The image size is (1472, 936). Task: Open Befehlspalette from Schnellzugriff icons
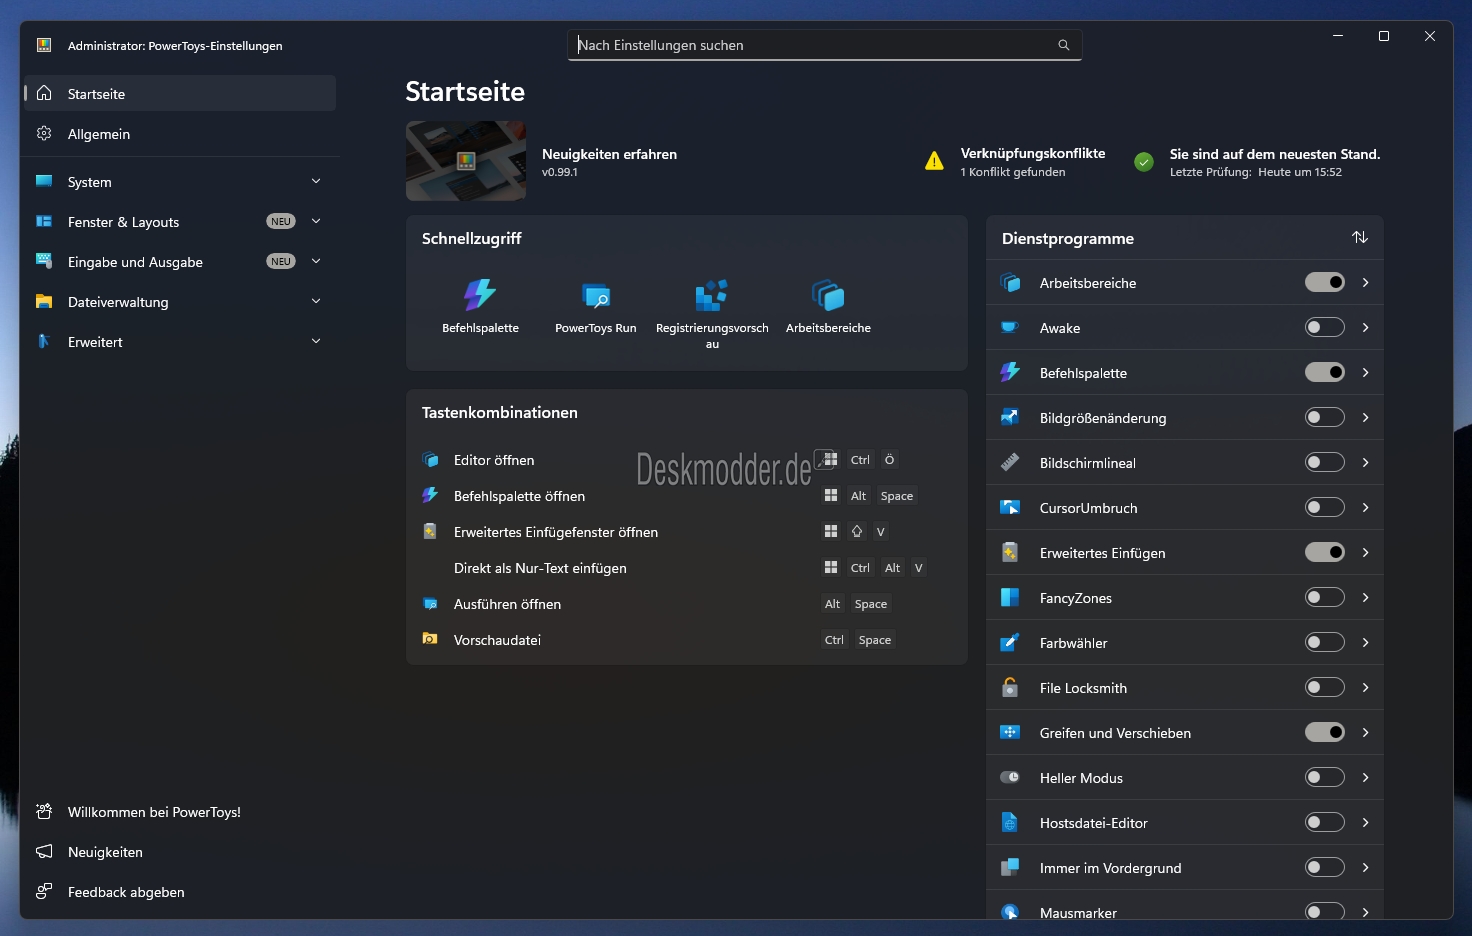click(x=480, y=296)
